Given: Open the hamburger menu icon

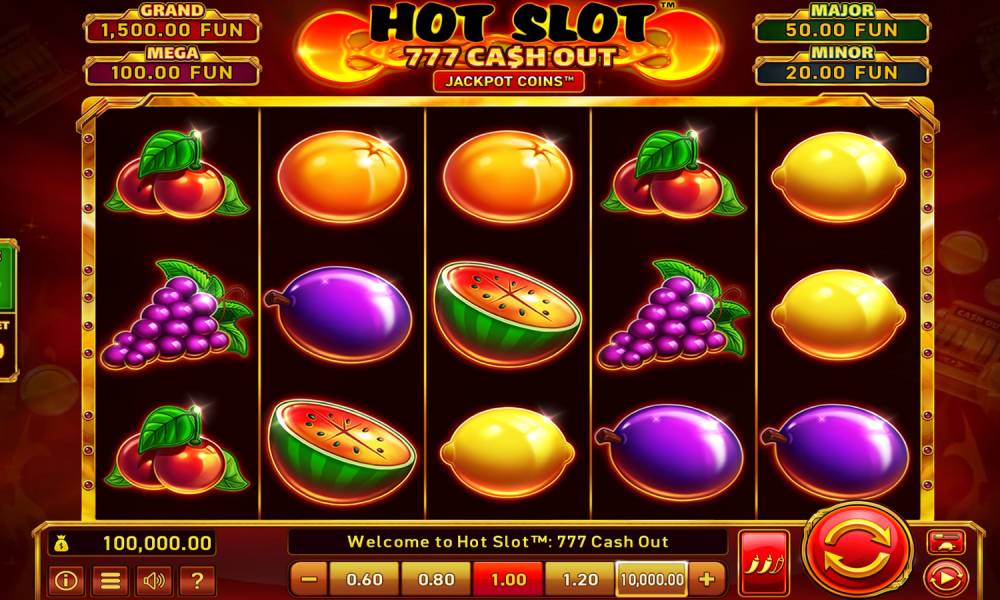Looking at the screenshot, I should point(110,580).
